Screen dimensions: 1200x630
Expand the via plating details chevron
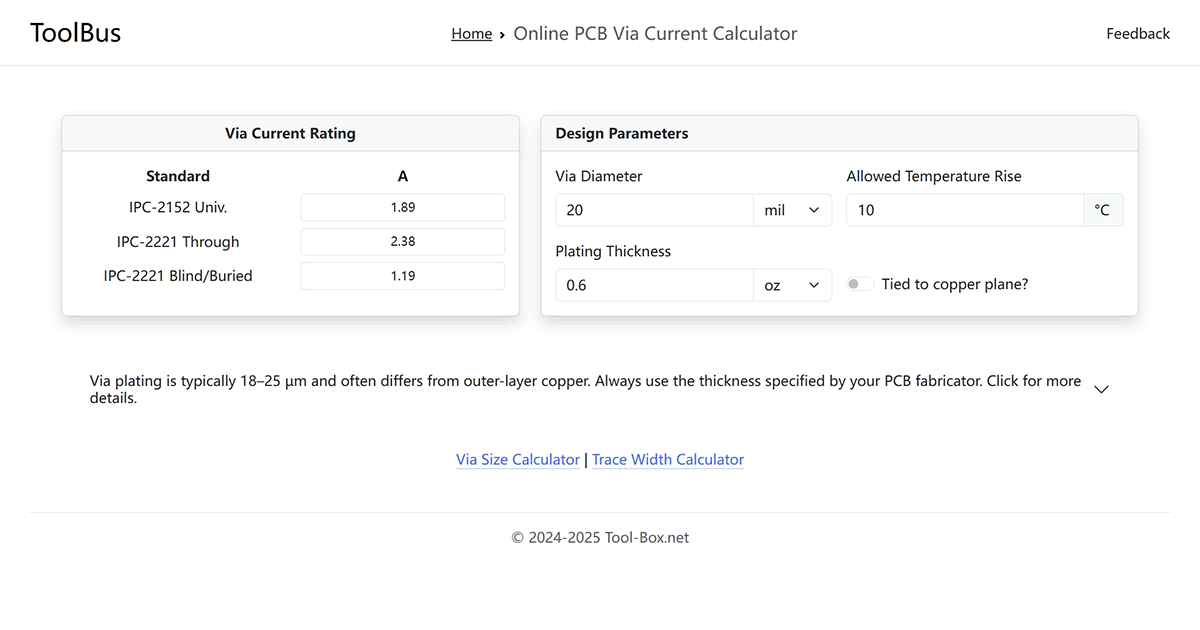[1101, 389]
